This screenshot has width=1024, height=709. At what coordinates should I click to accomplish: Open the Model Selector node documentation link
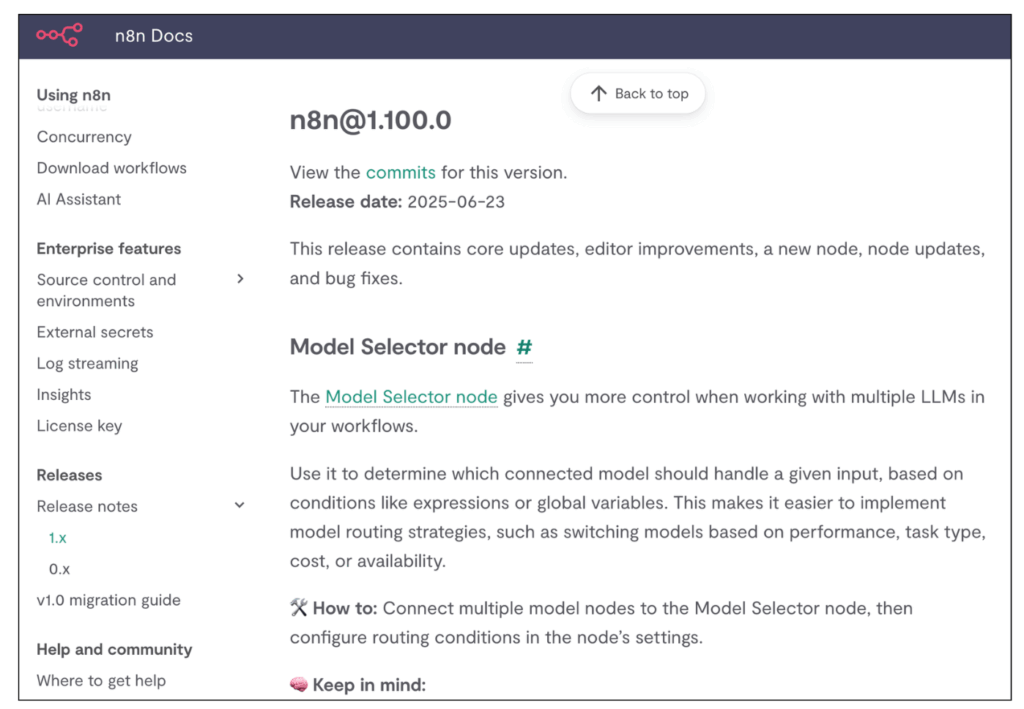point(411,397)
